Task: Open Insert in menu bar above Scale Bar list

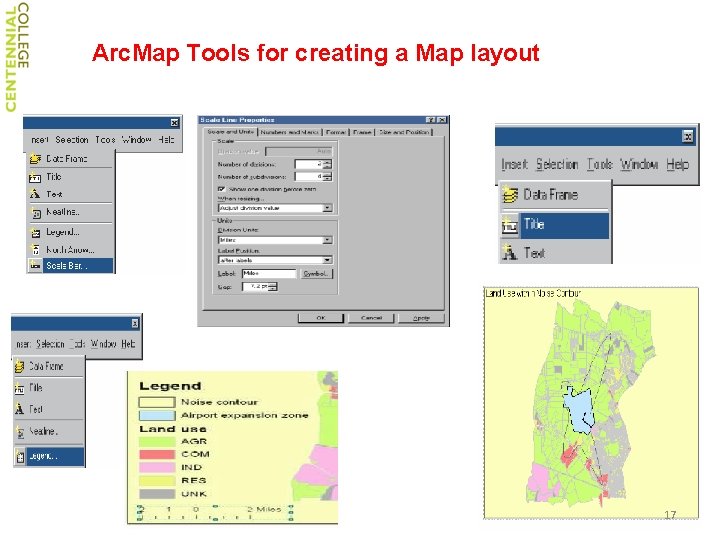Action: pyautogui.click(x=40, y=140)
